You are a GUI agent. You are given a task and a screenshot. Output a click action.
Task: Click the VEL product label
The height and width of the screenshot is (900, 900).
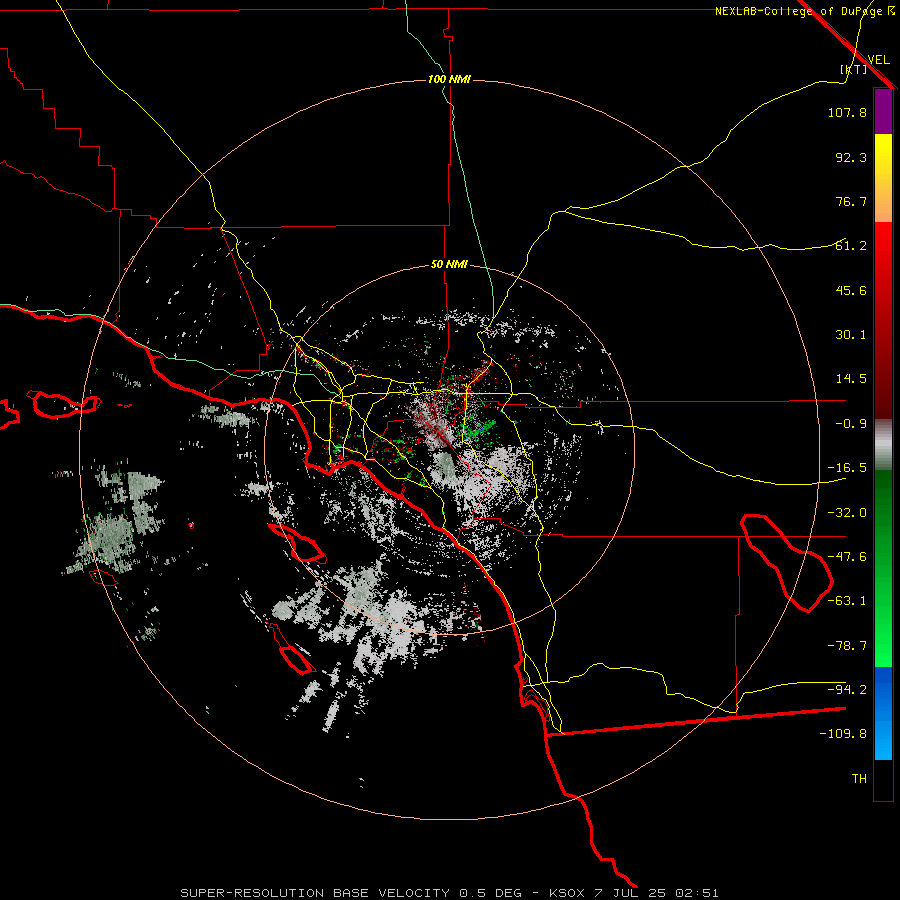click(878, 59)
